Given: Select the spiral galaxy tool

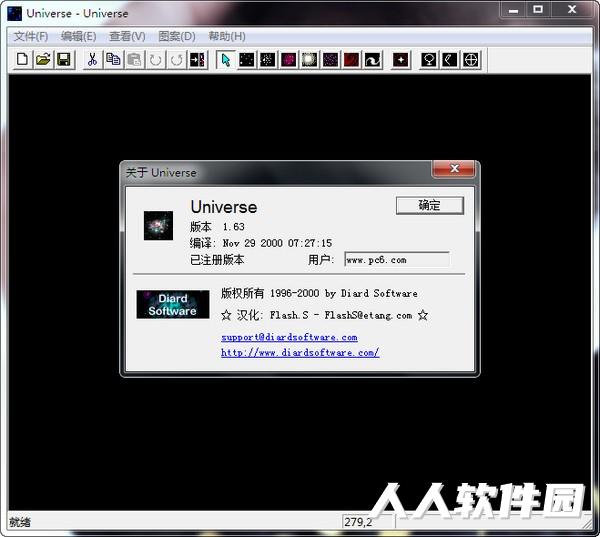Looking at the screenshot, I should pyautogui.click(x=373, y=60).
